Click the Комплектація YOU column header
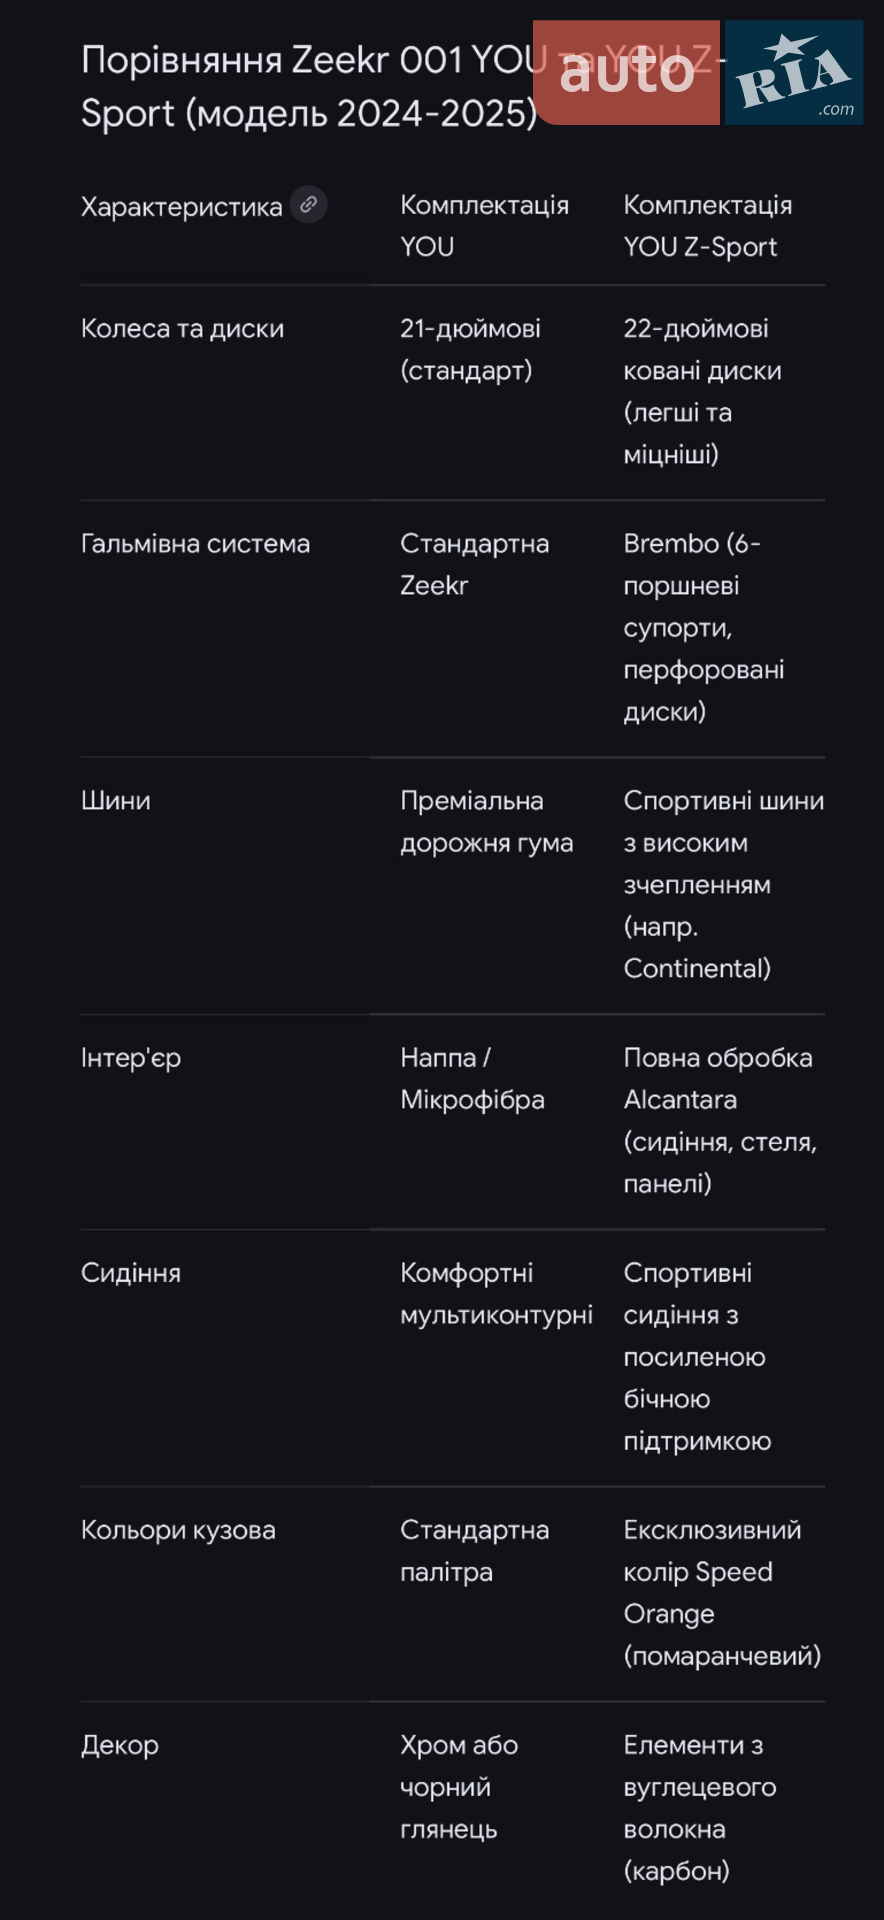 click(485, 226)
